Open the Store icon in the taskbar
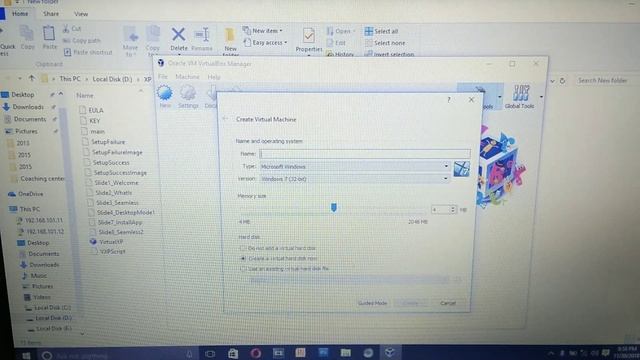The image size is (640, 360). [233, 353]
